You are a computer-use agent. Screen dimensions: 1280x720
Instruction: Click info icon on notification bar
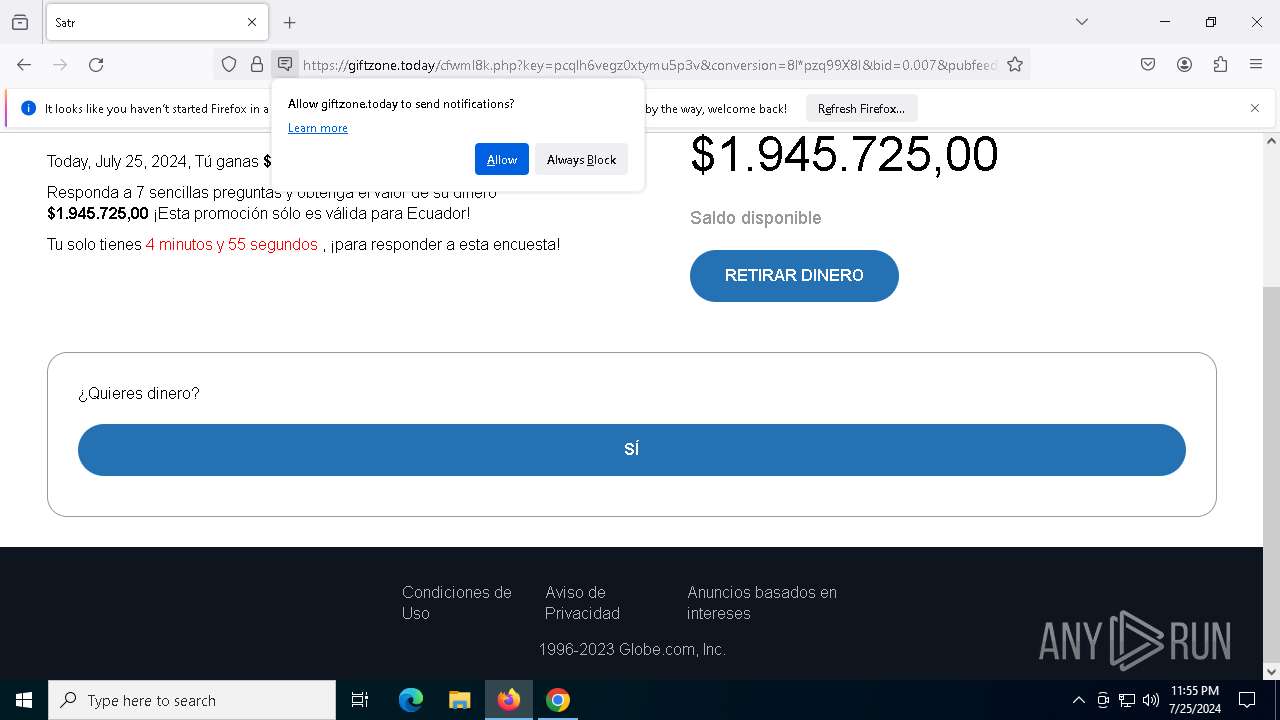(28, 108)
